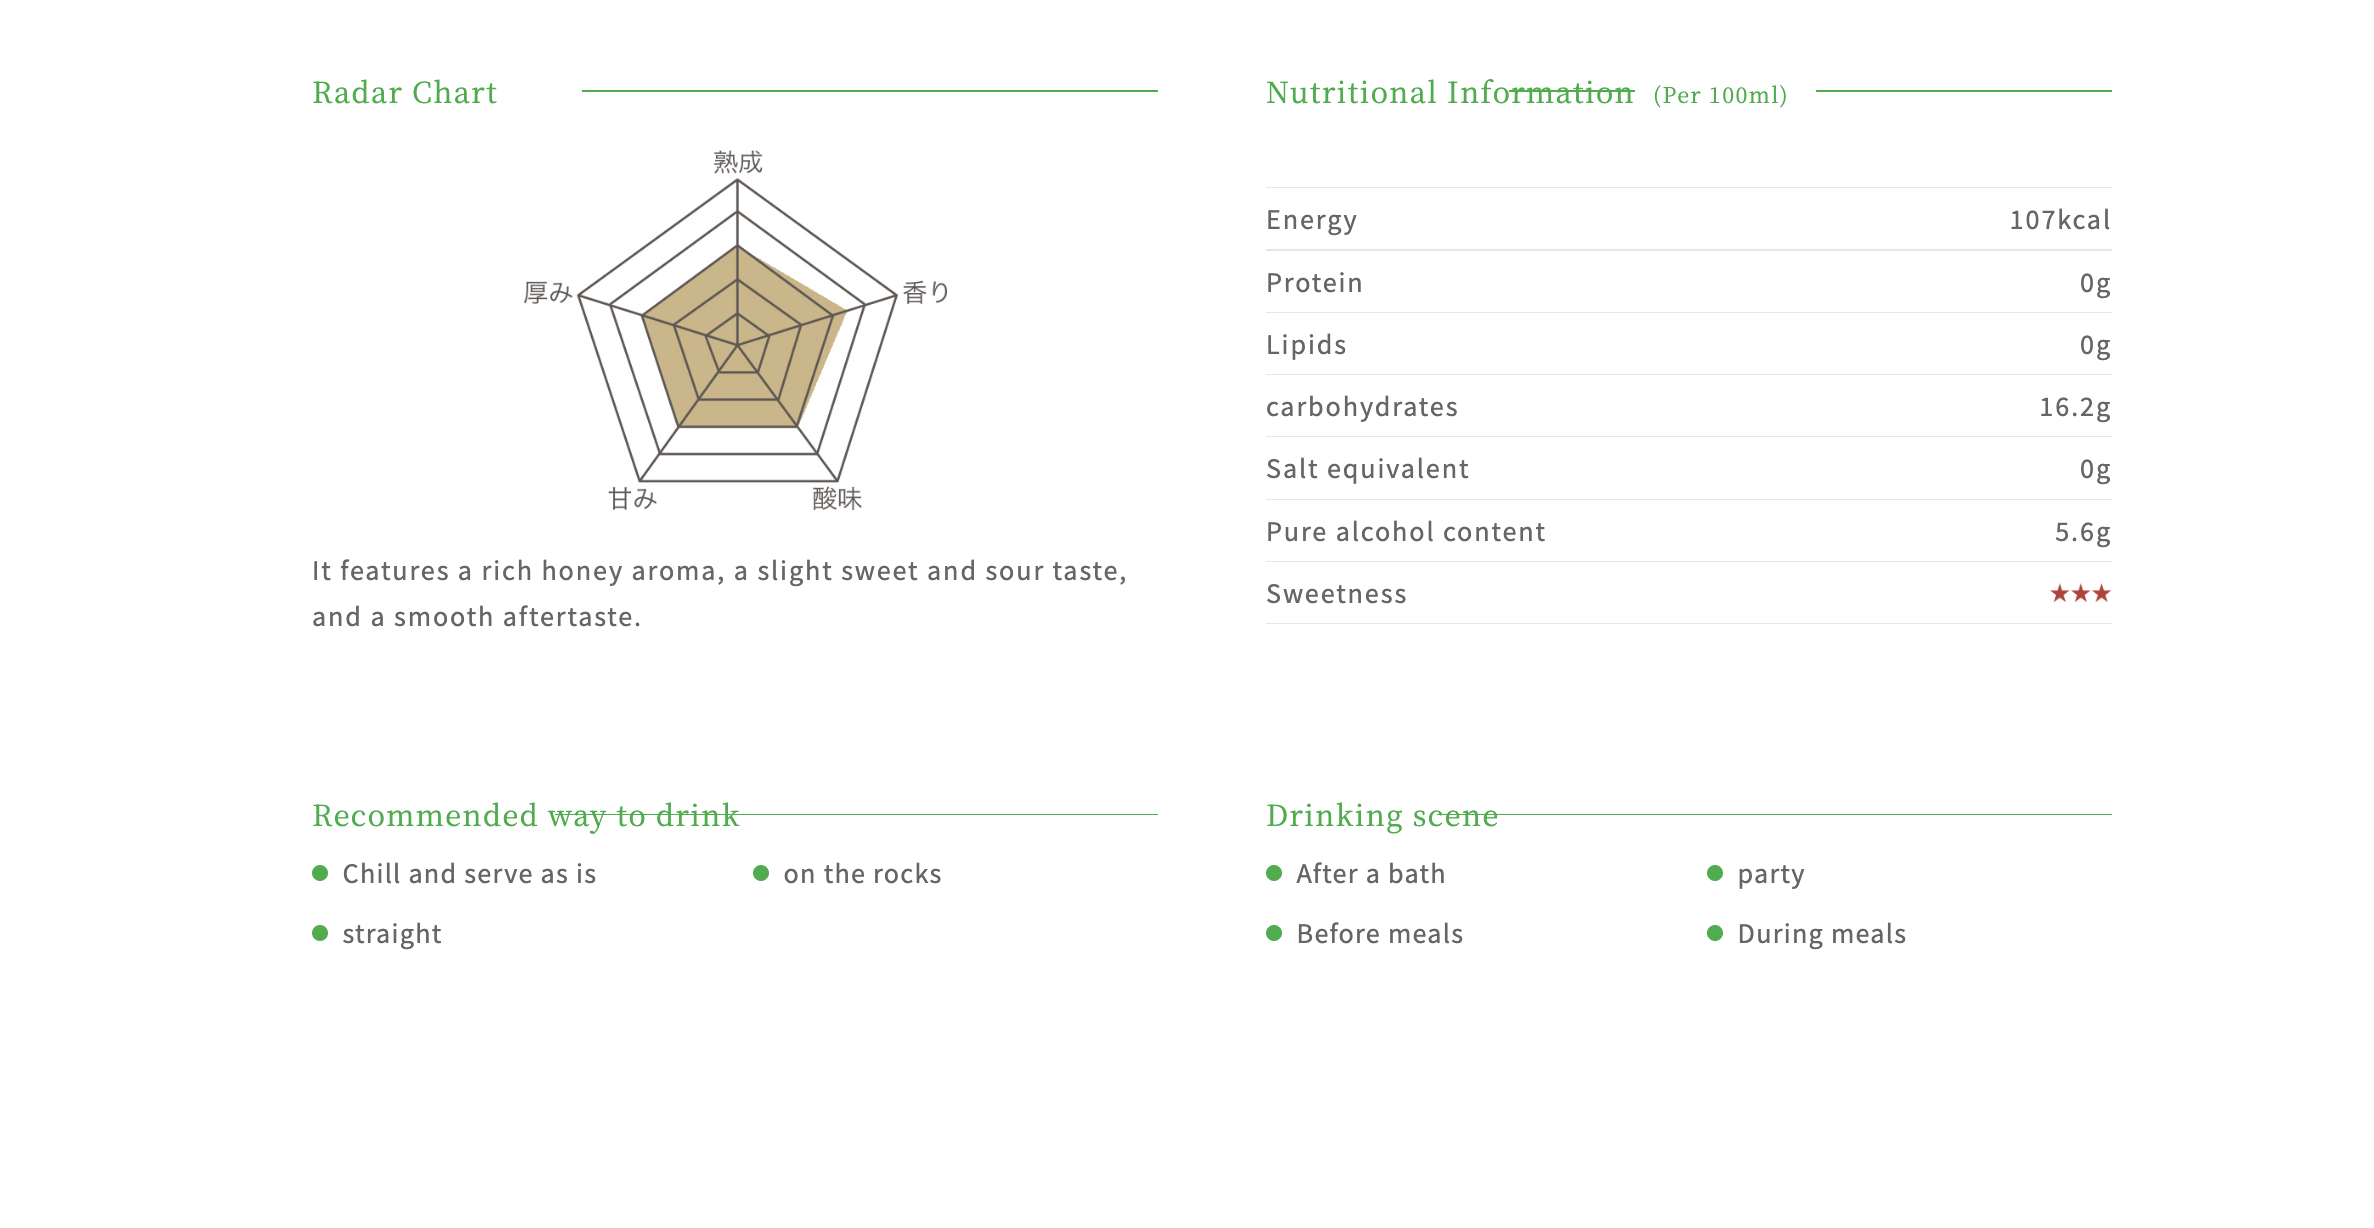Select the 'Drinking scene' heading
The width and height of the screenshot is (2374, 1228).
click(1382, 816)
